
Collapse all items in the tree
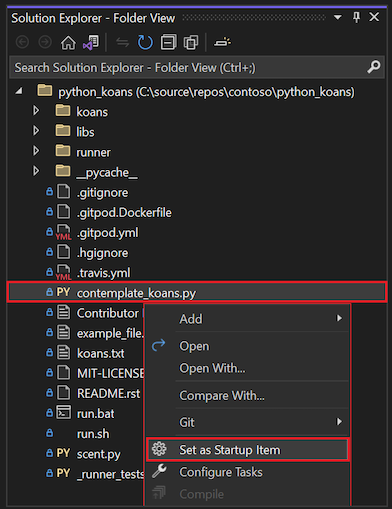(x=168, y=43)
